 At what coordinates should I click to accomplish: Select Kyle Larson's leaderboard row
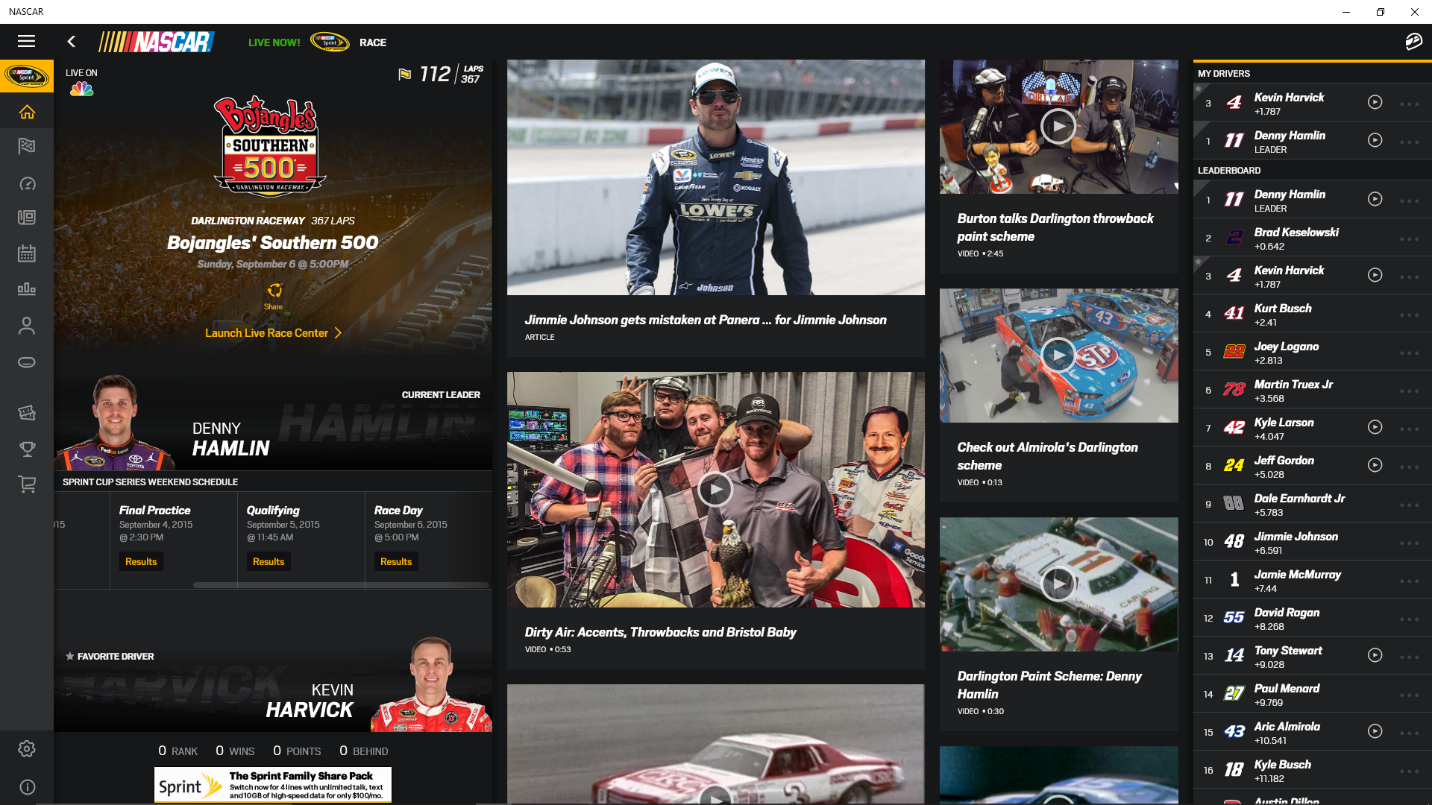[1312, 428]
